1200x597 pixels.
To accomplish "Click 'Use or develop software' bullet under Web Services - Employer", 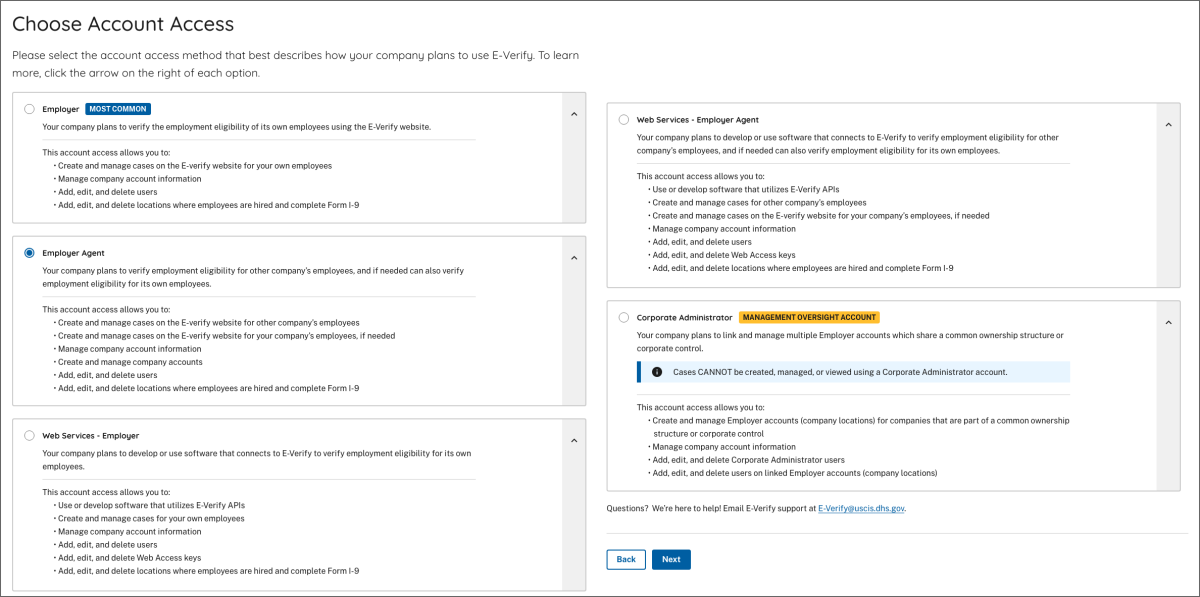I will tap(151, 505).
